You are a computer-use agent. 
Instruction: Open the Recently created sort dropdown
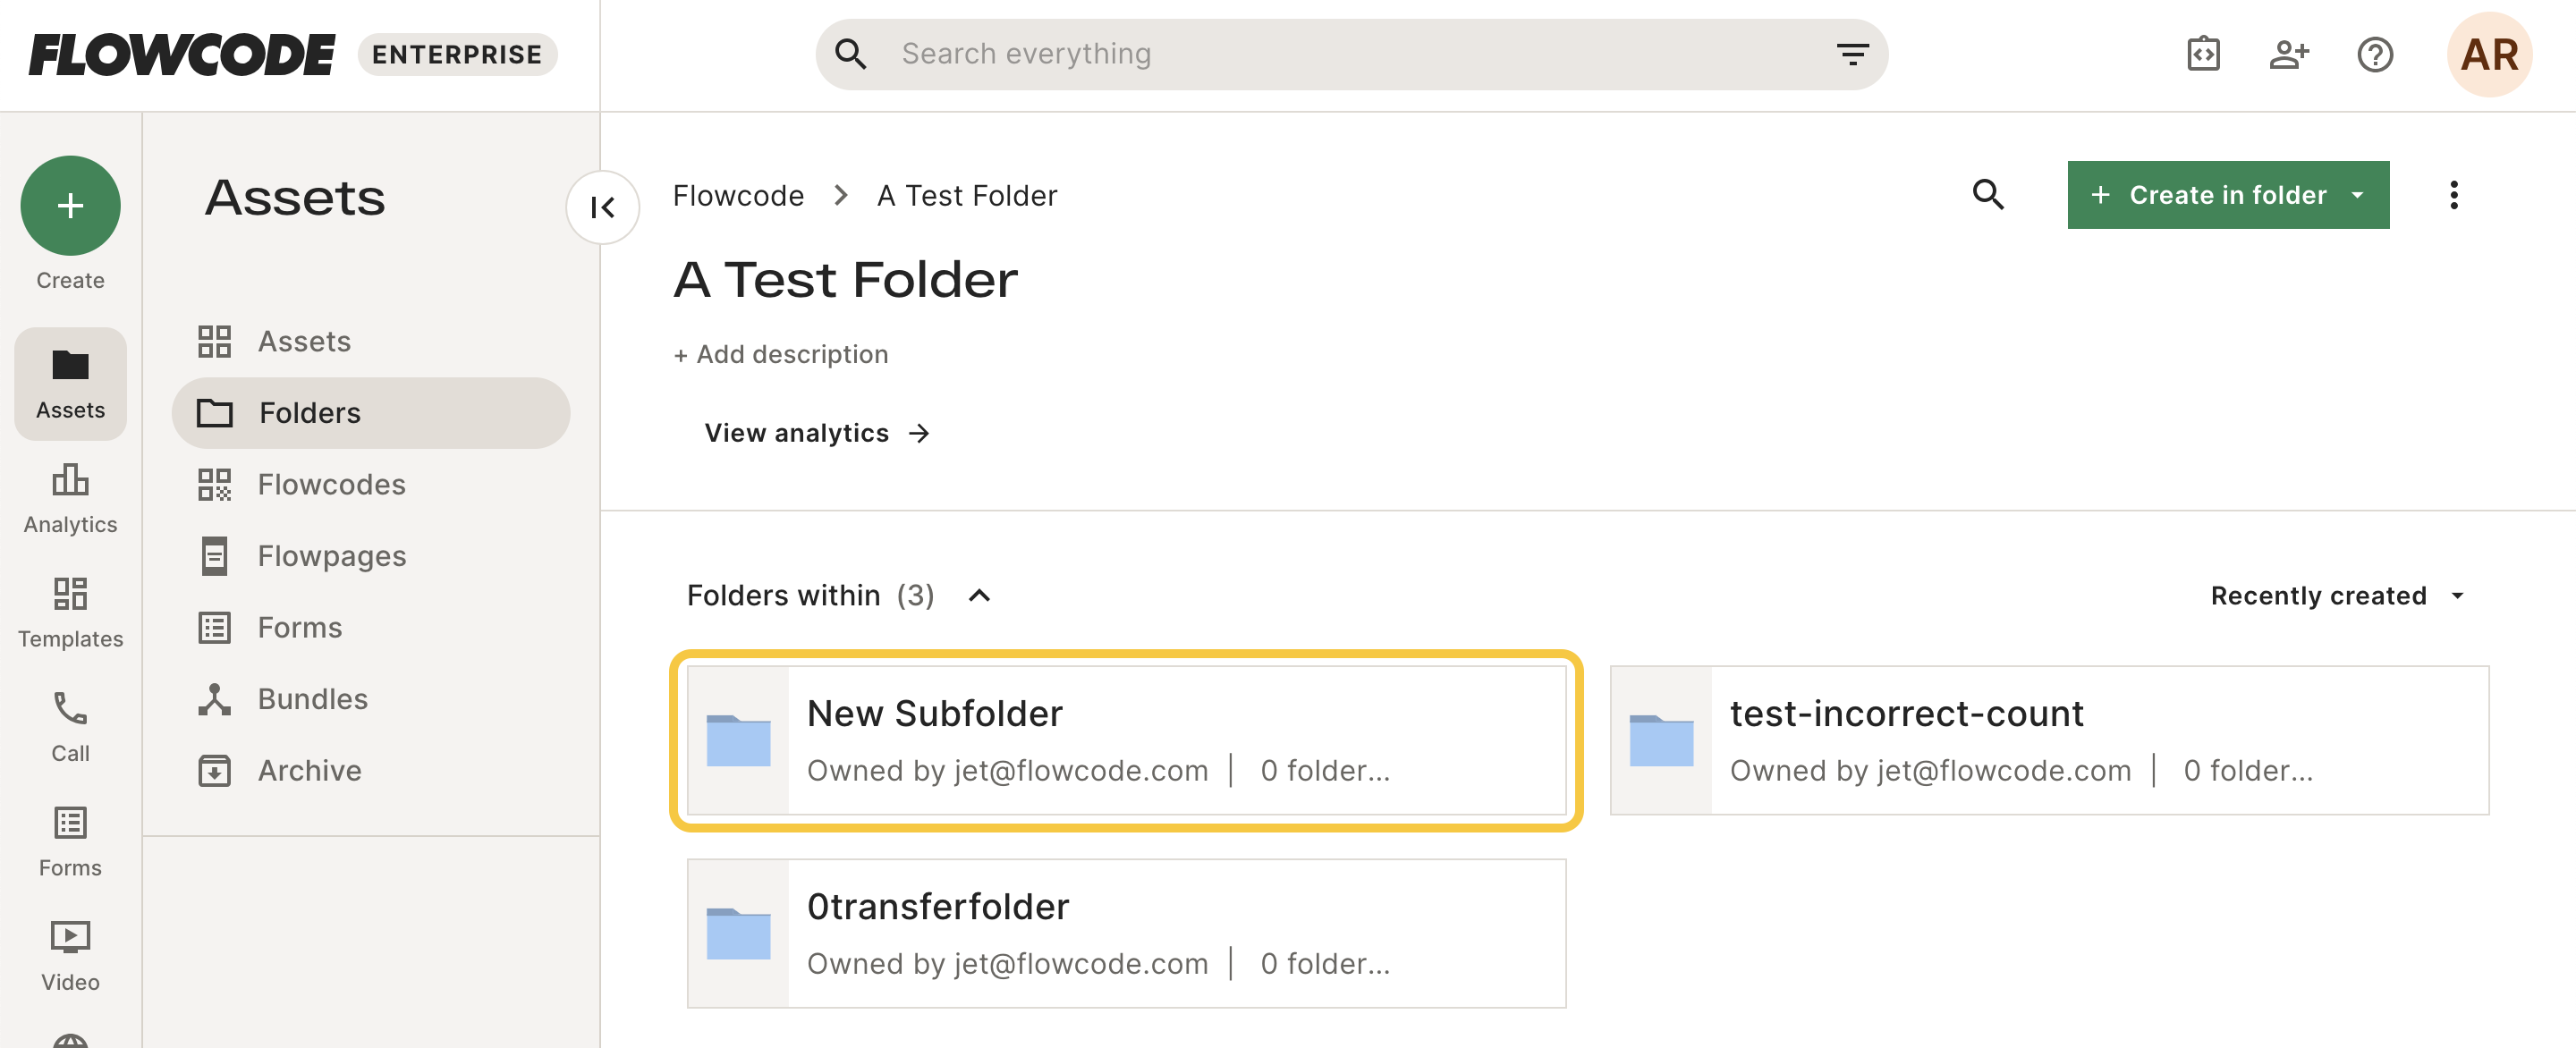point(2336,595)
